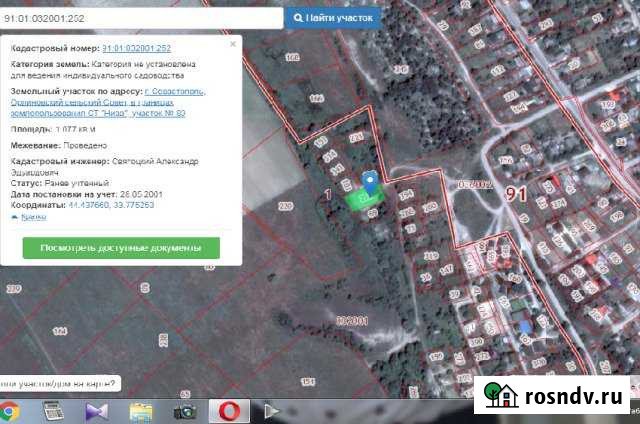Screen dimensions: 640x424
Task: Open File Explorer from the taskbar
Action: [141, 411]
